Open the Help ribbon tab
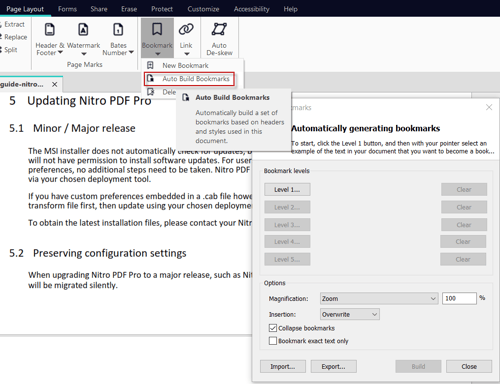The width and height of the screenshot is (500, 384). (290, 9)
